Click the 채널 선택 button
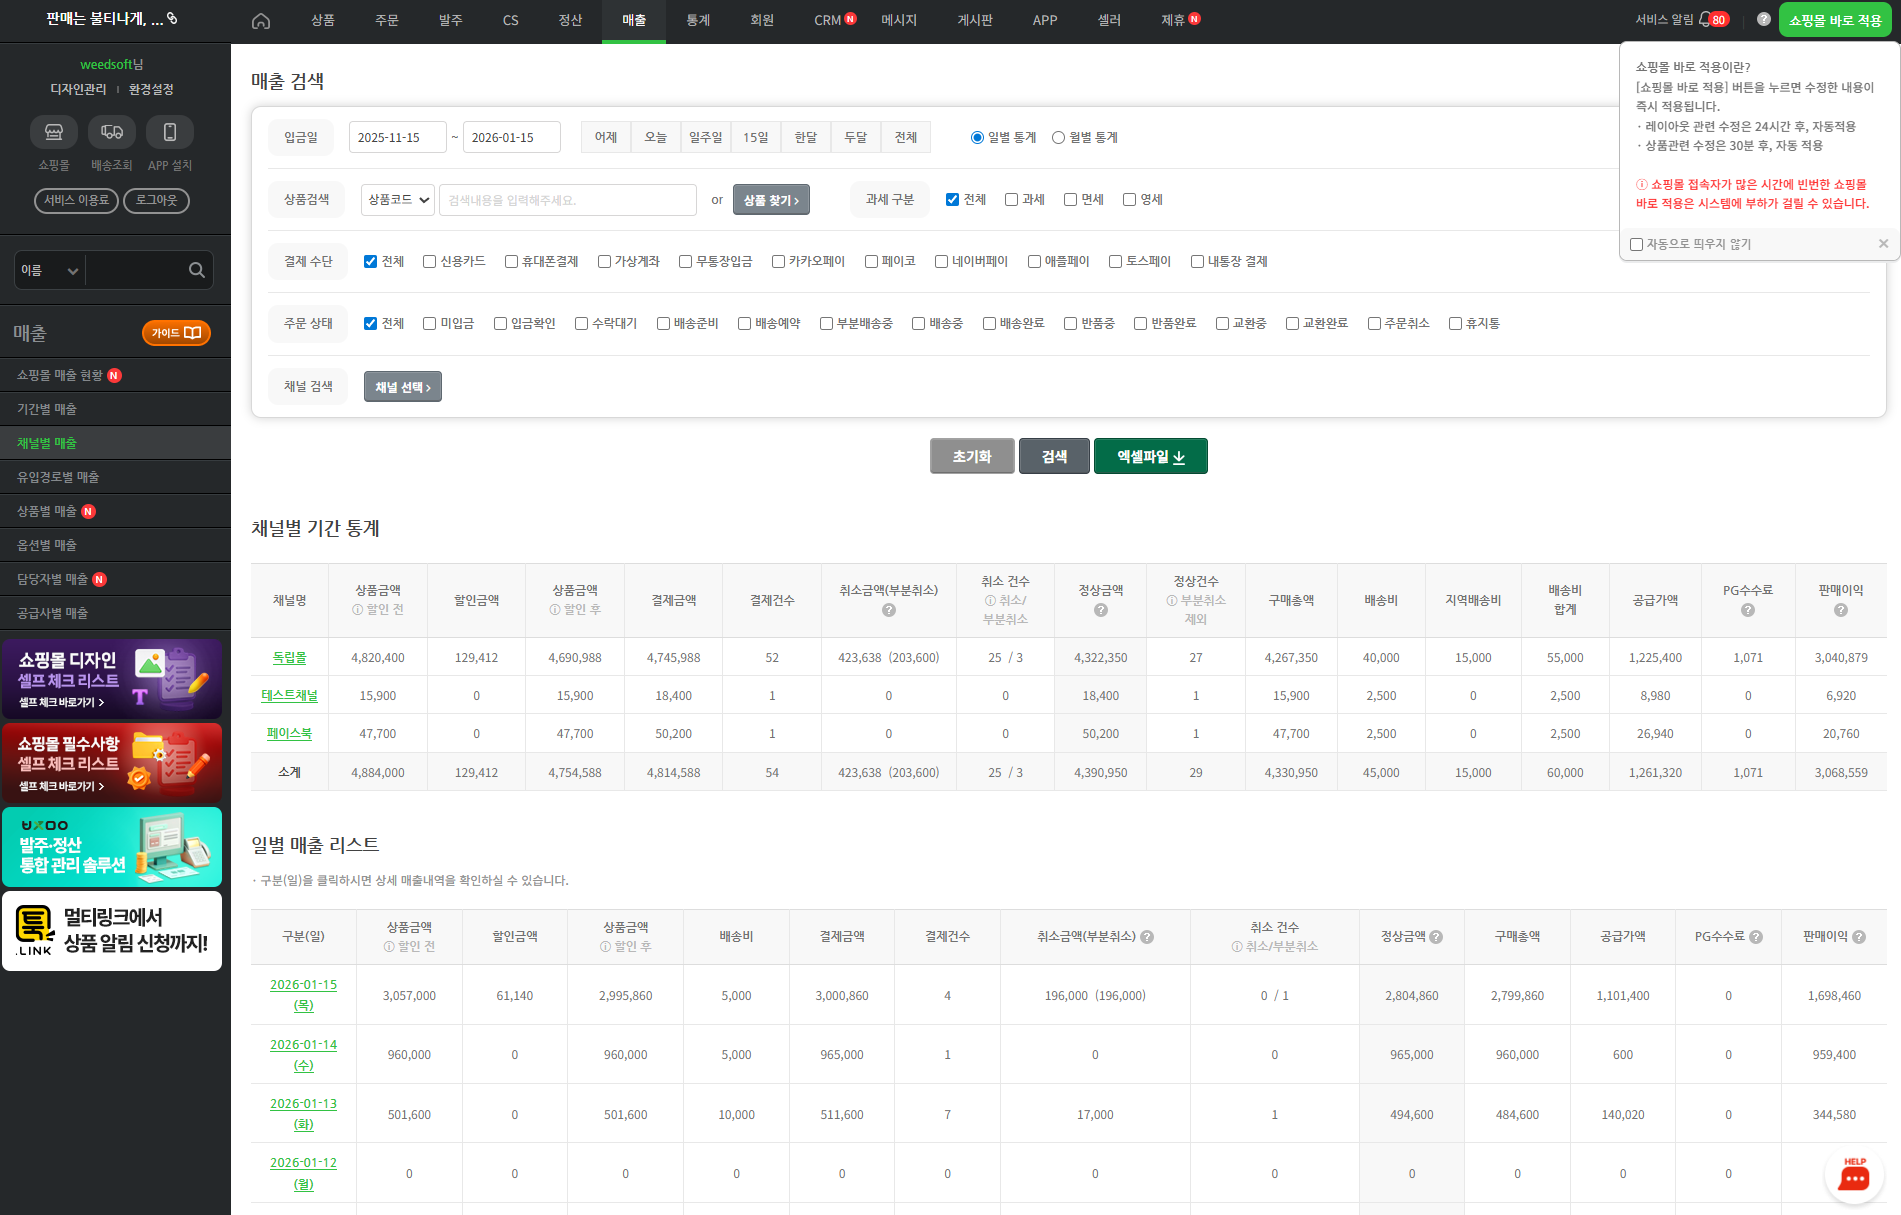Image resolution: width=1901 pixels, height=1215 pixels. pyautogui.click(x=403, y=387)
